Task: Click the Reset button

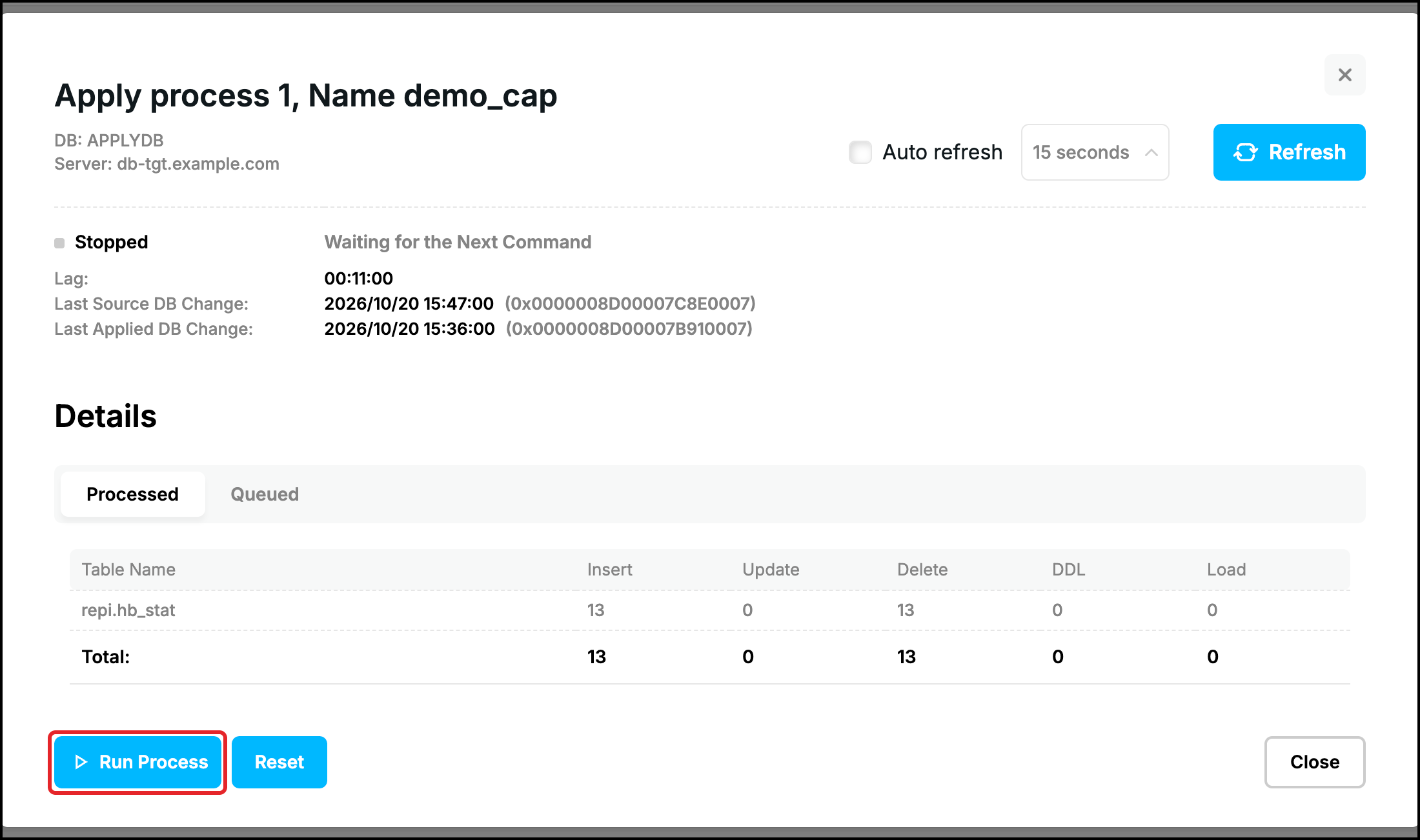Action: click(x=279, y=762)
